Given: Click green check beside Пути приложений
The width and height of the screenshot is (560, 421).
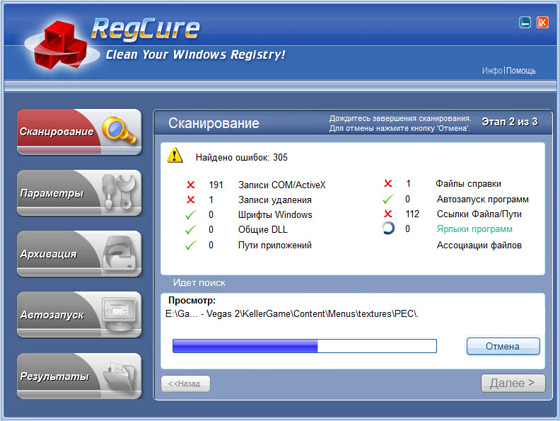Looking at the screenshot, I should [x=190, y=245].
